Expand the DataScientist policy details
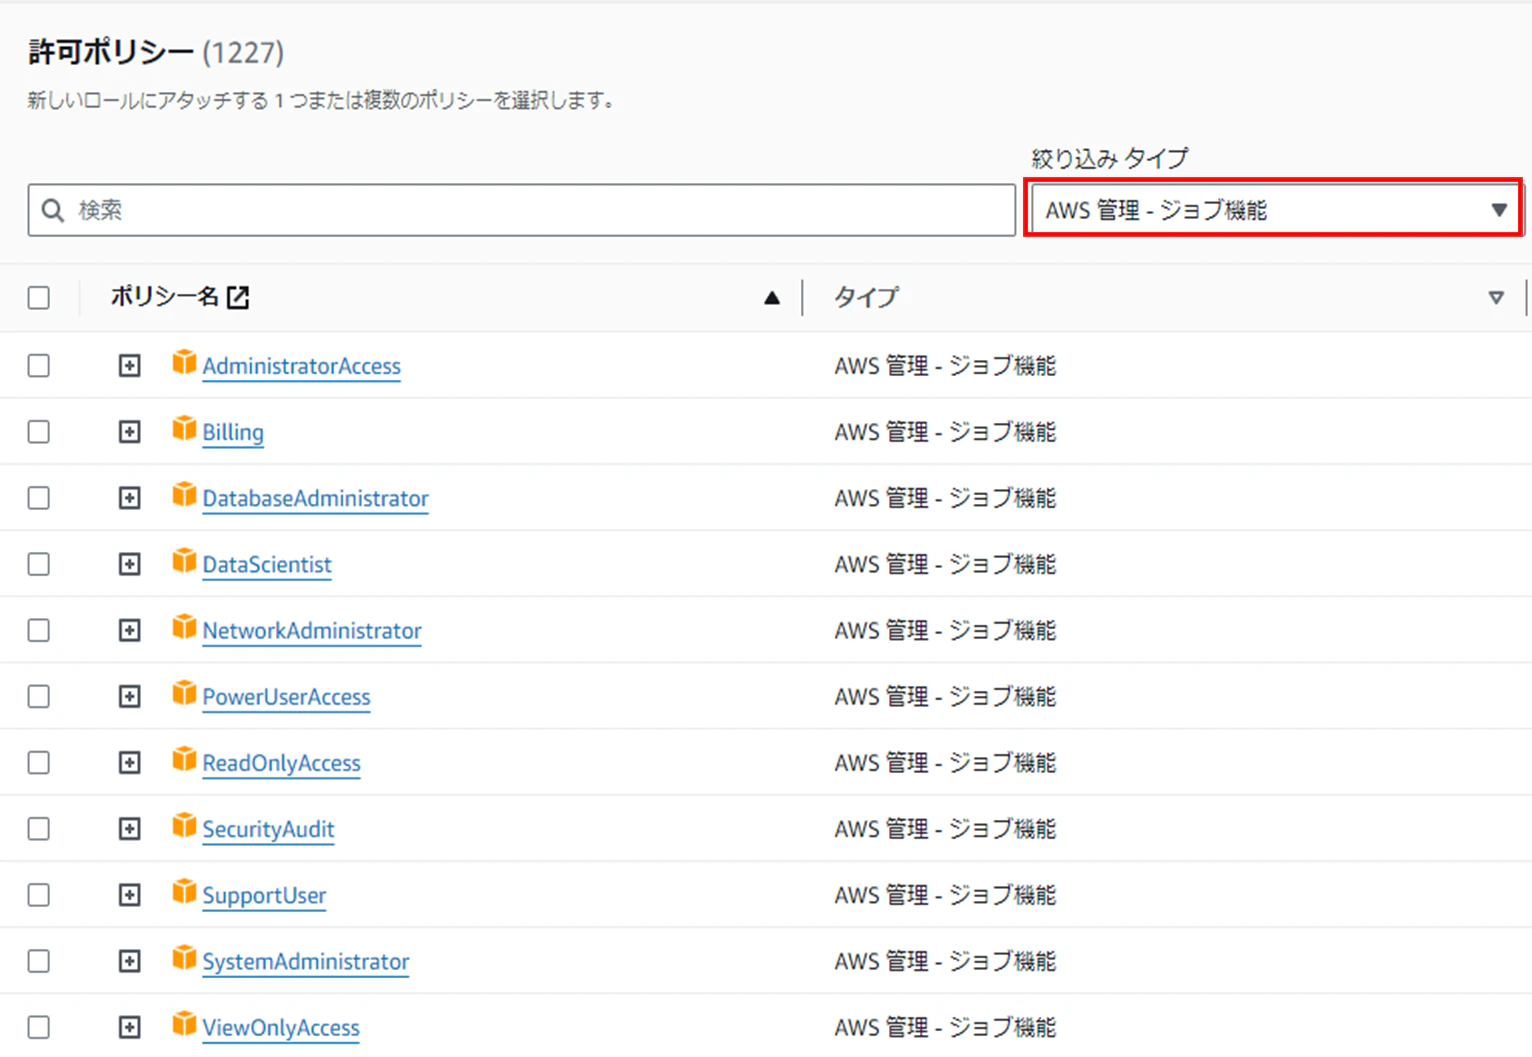 (130, 564)
